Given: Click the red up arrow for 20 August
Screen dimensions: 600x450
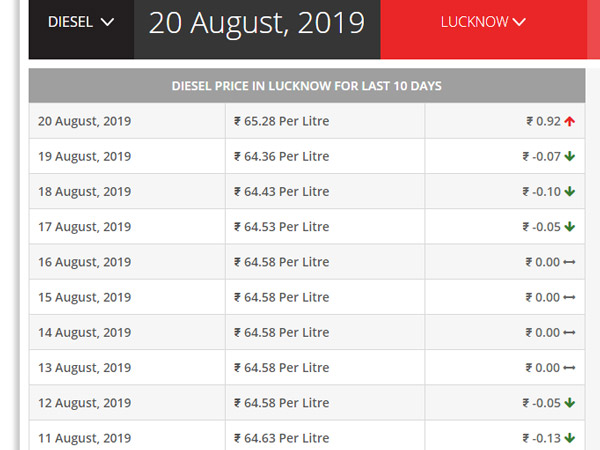Looking at the screenshot, I should click(570, 121).
